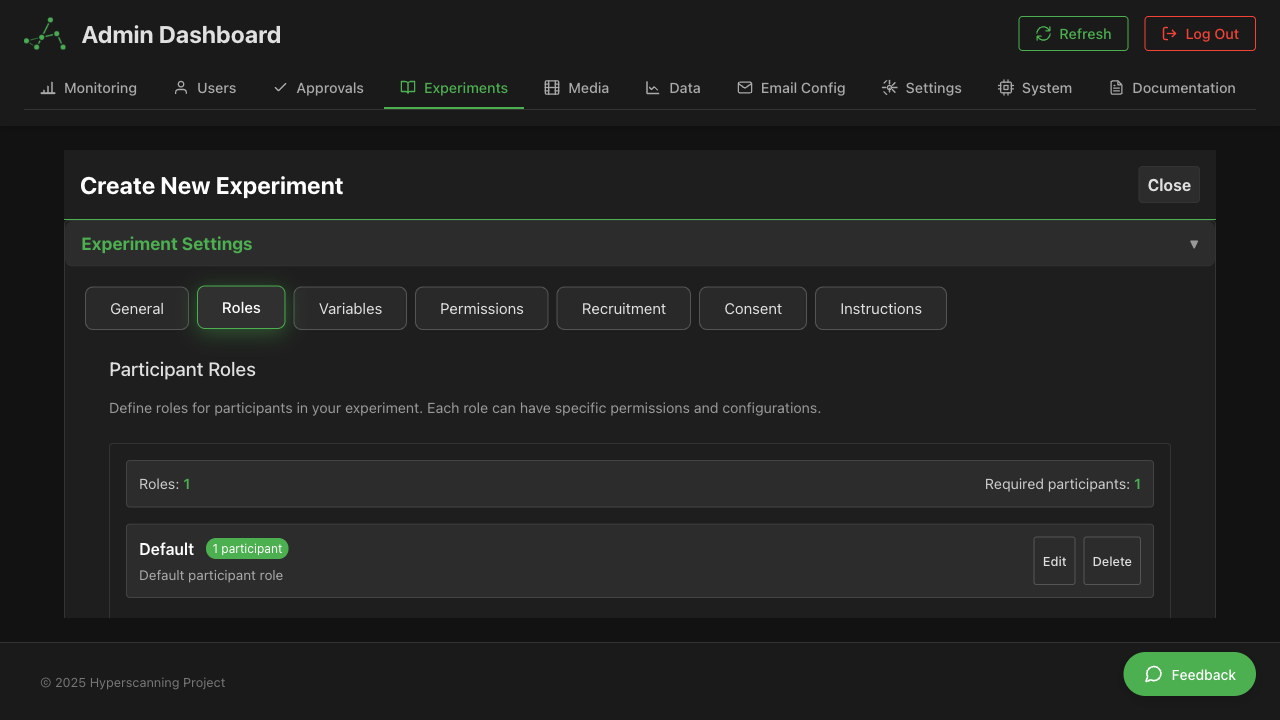Expand the Experiment Settings header chevron
Image resolution: width=1280 pixels, height=720 pixels.
click(1193, 243)
